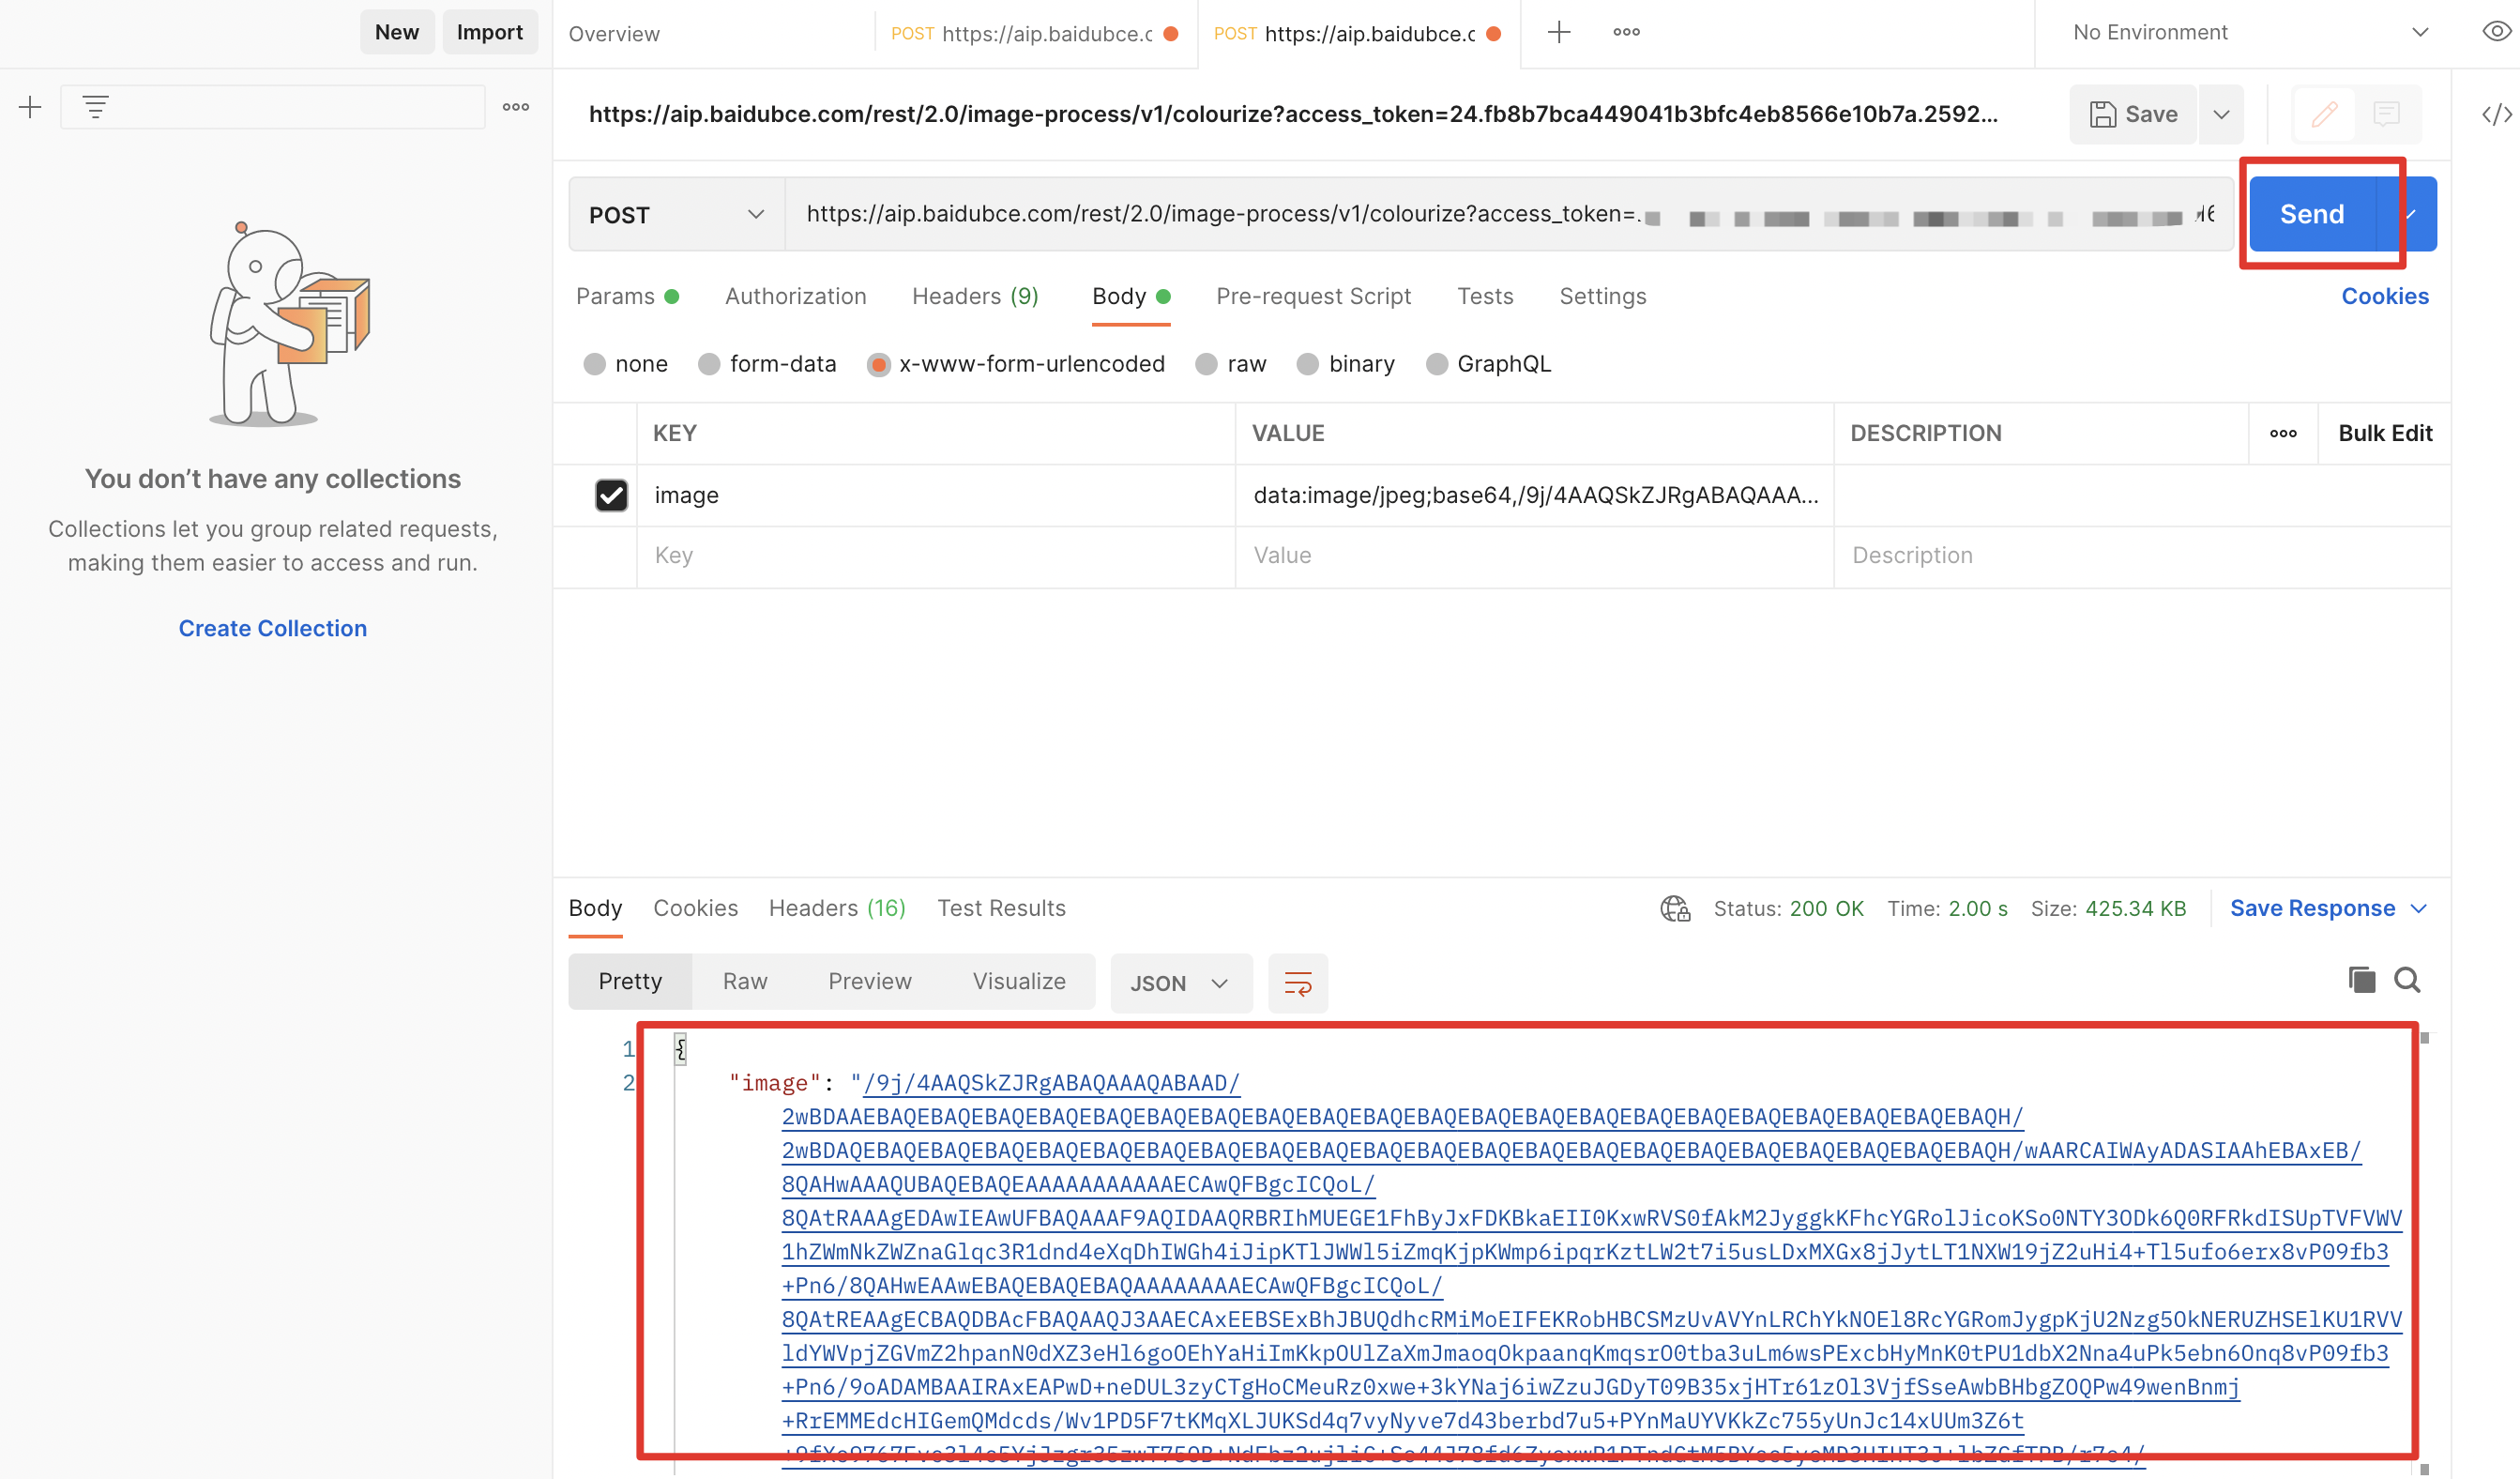Click the collections filter icon

pyautogui.click(x=95, y=107)
